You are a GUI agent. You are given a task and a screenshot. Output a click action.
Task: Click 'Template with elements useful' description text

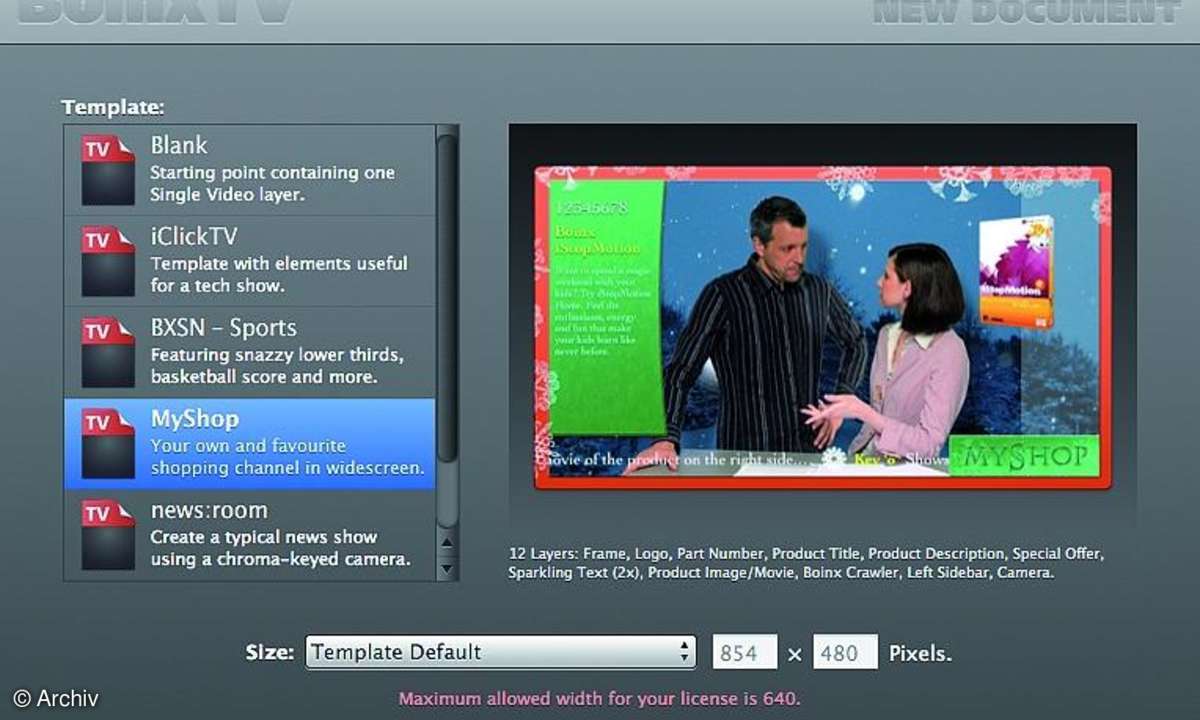tap(279, 264)
